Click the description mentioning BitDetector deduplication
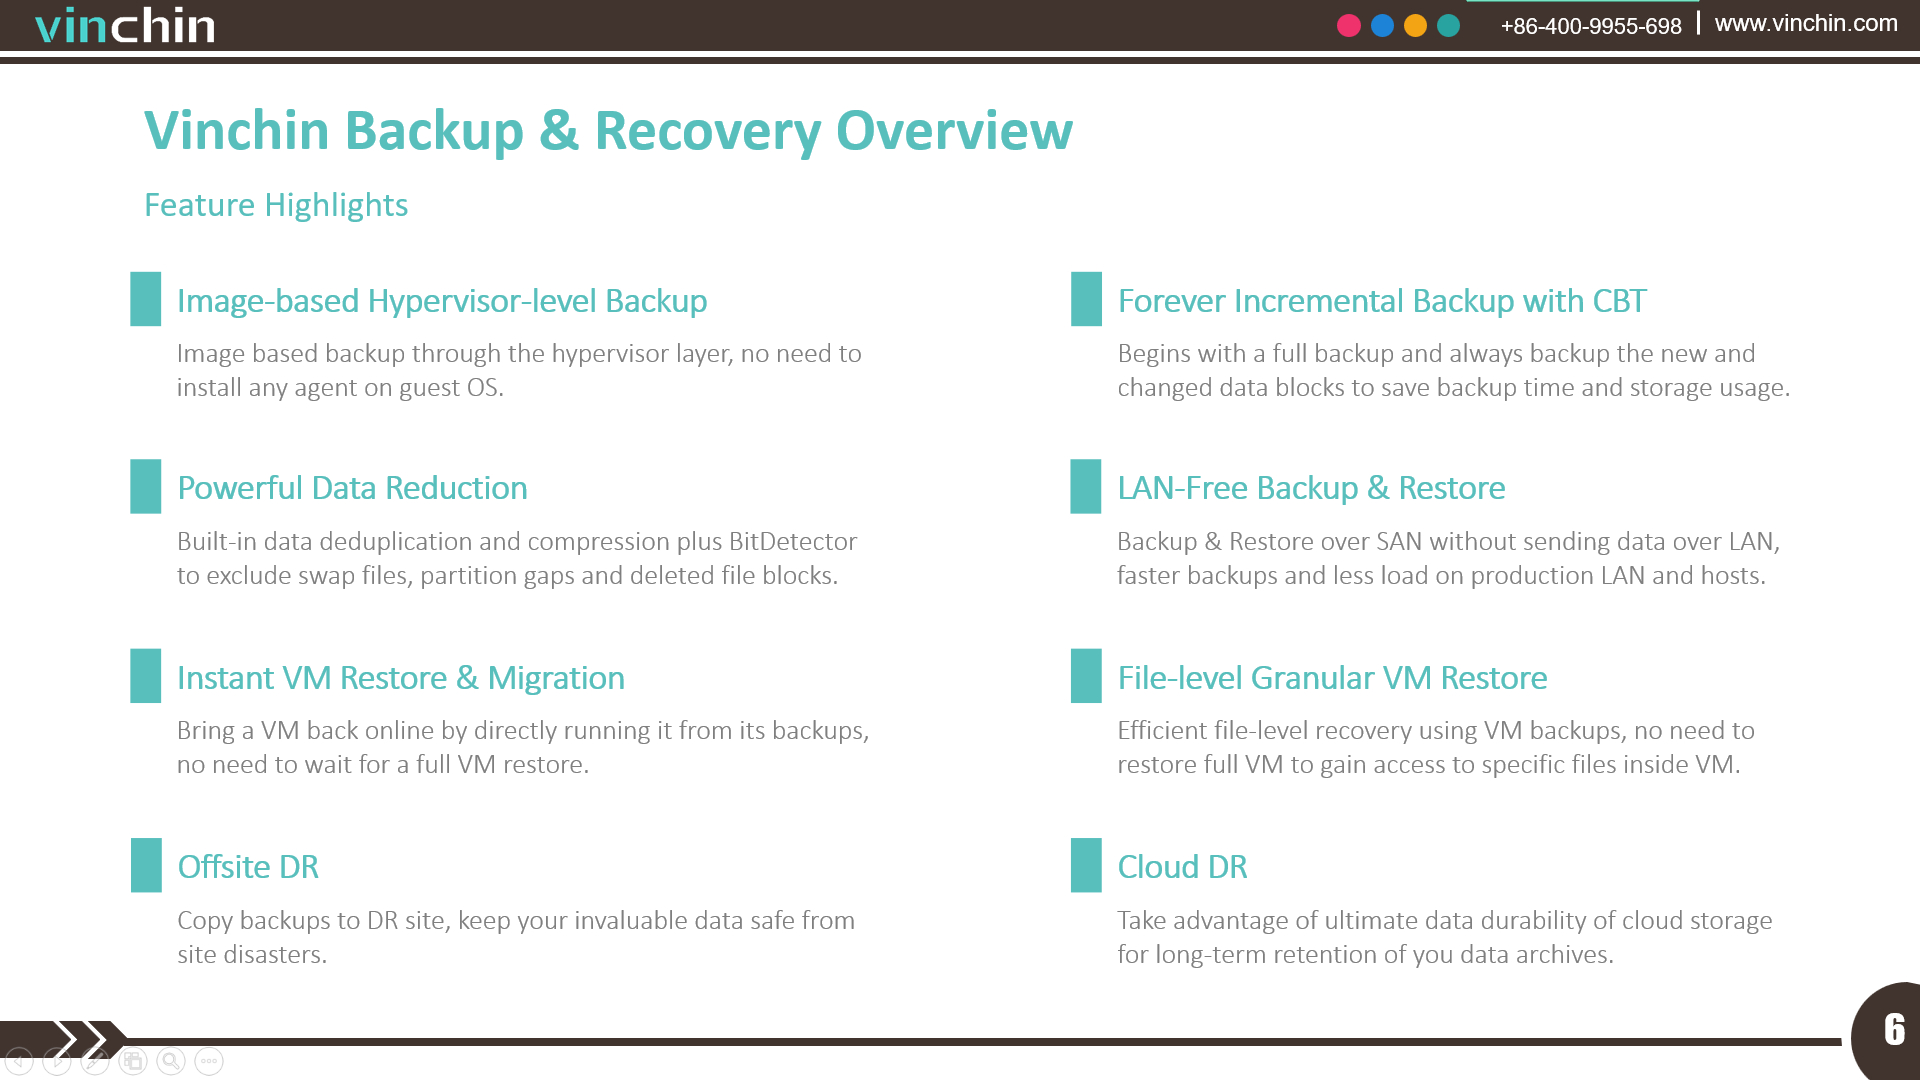This screenshot has width=1920, height=1080. click(517, 558)
